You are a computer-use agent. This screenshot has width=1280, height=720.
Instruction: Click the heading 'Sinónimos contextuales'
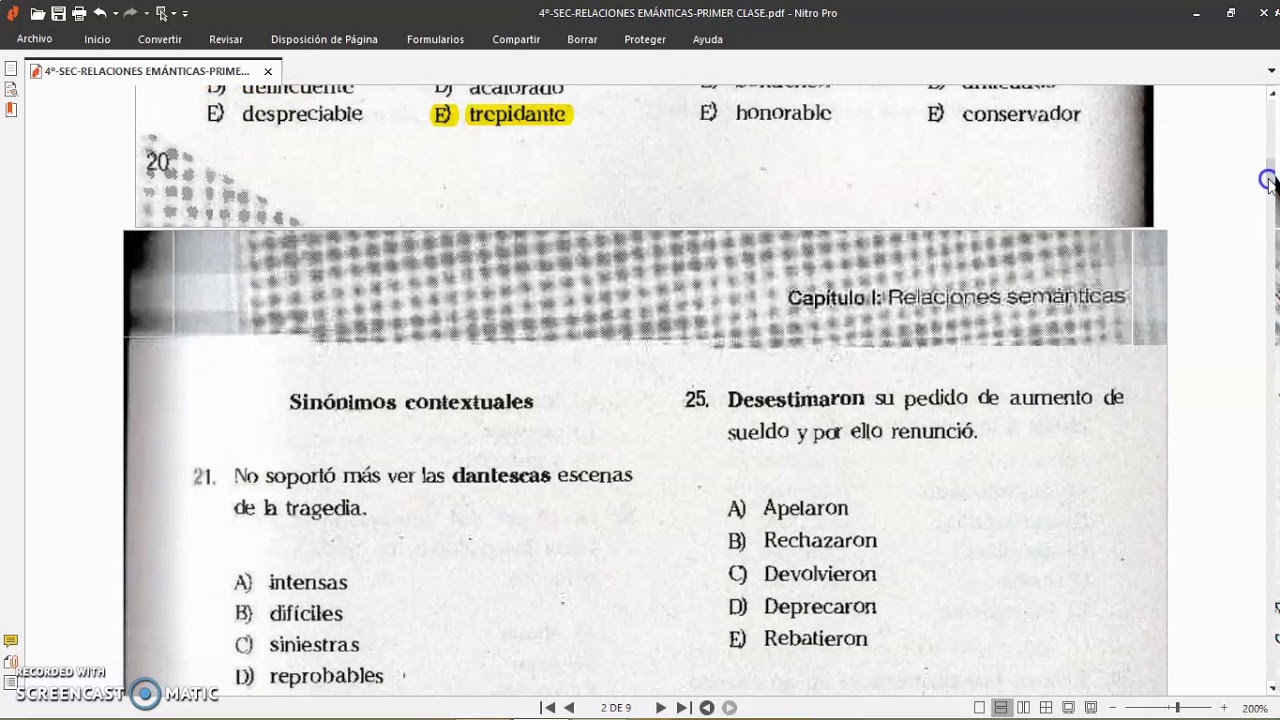pyautogui.click(x=411, y=402)
